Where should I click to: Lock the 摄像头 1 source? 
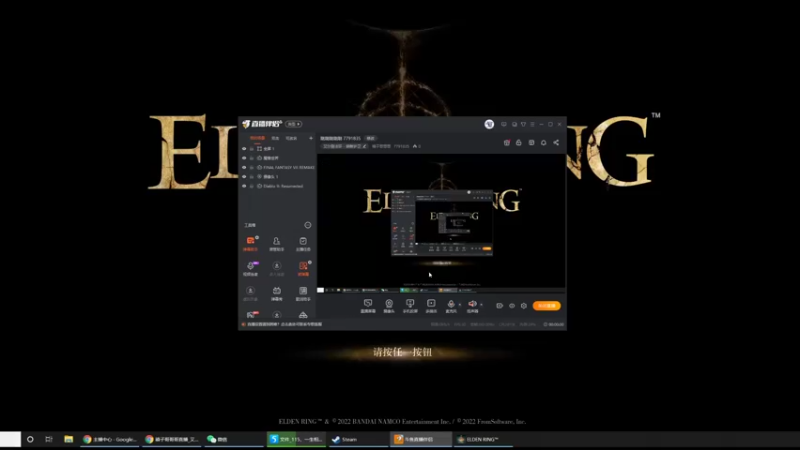[252, 177]
